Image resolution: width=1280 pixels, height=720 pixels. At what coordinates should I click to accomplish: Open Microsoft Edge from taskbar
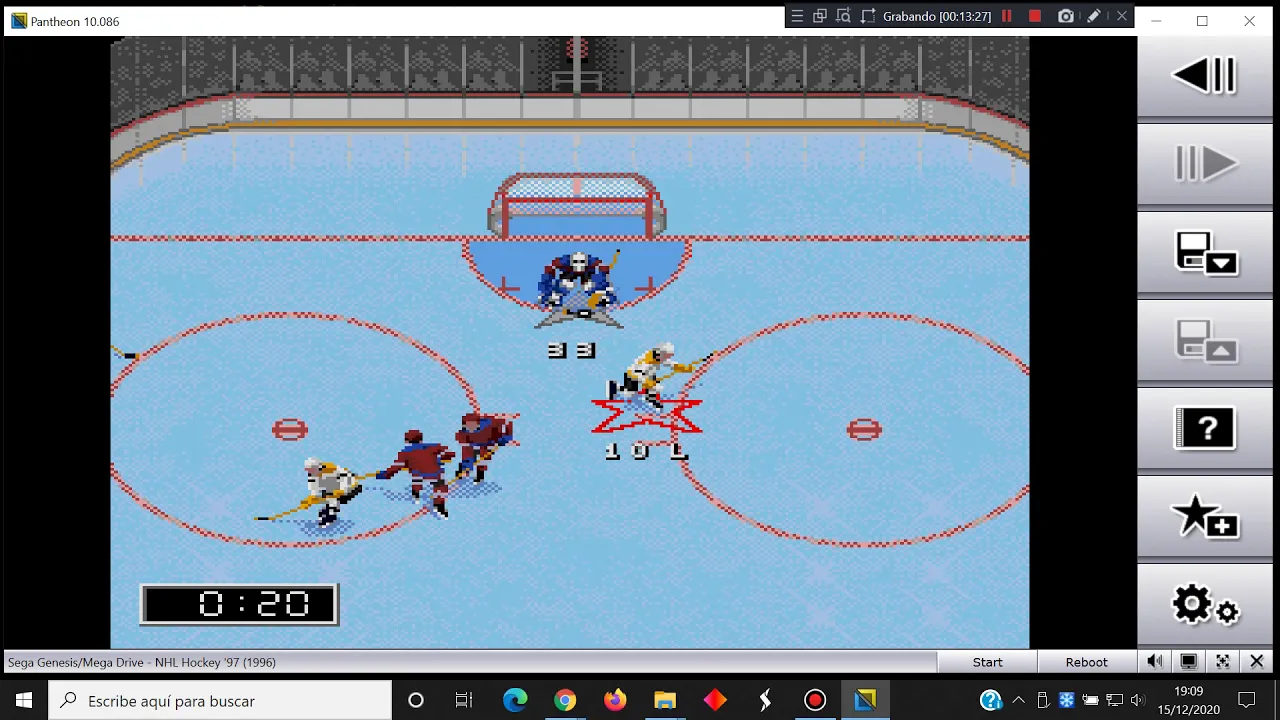coord(515,700)
